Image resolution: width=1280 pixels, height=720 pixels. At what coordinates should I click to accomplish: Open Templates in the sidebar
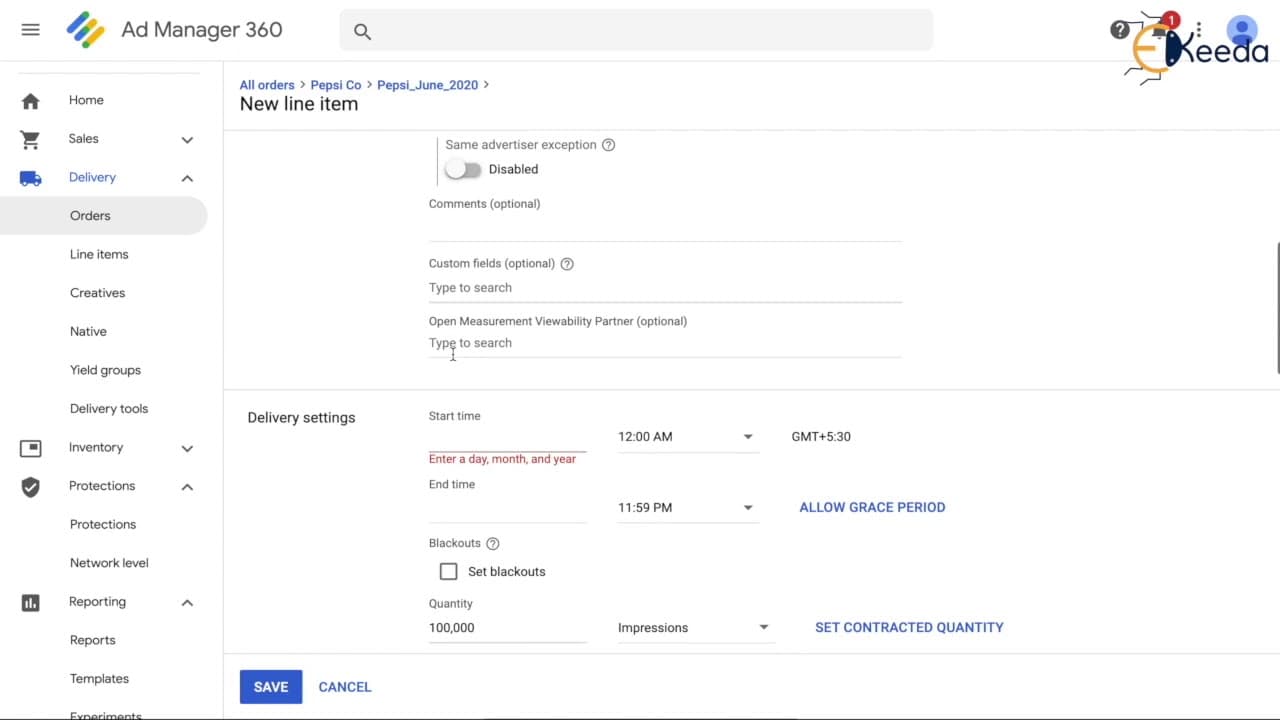(99, 679)
